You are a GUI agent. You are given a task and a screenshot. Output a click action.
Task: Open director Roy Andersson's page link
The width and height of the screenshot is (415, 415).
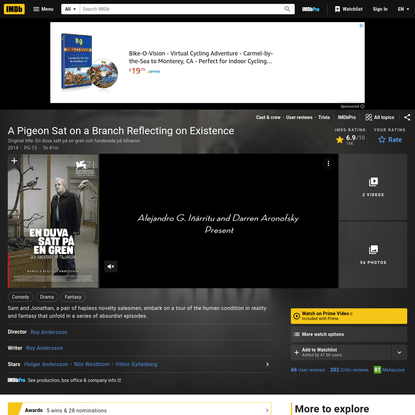pyautogui.click(x=49, y=332)
